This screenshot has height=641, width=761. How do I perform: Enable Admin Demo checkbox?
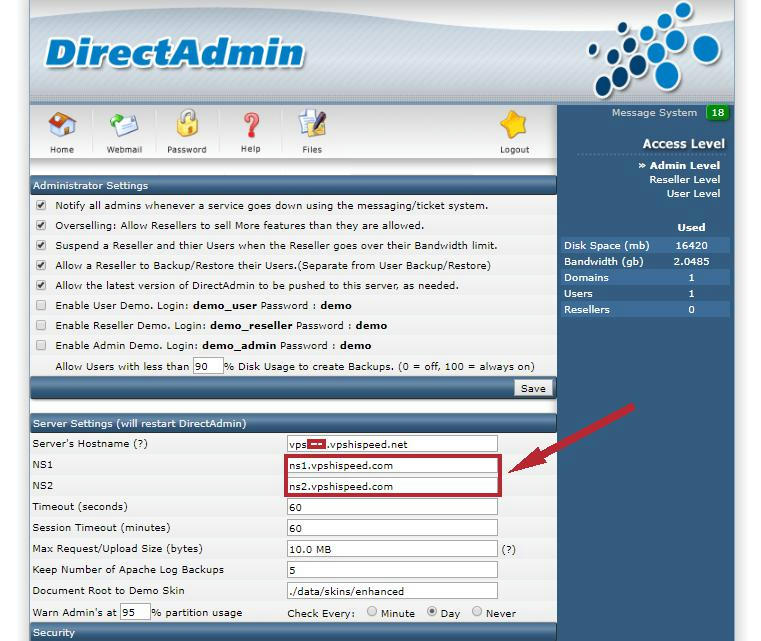pos(41,345)
